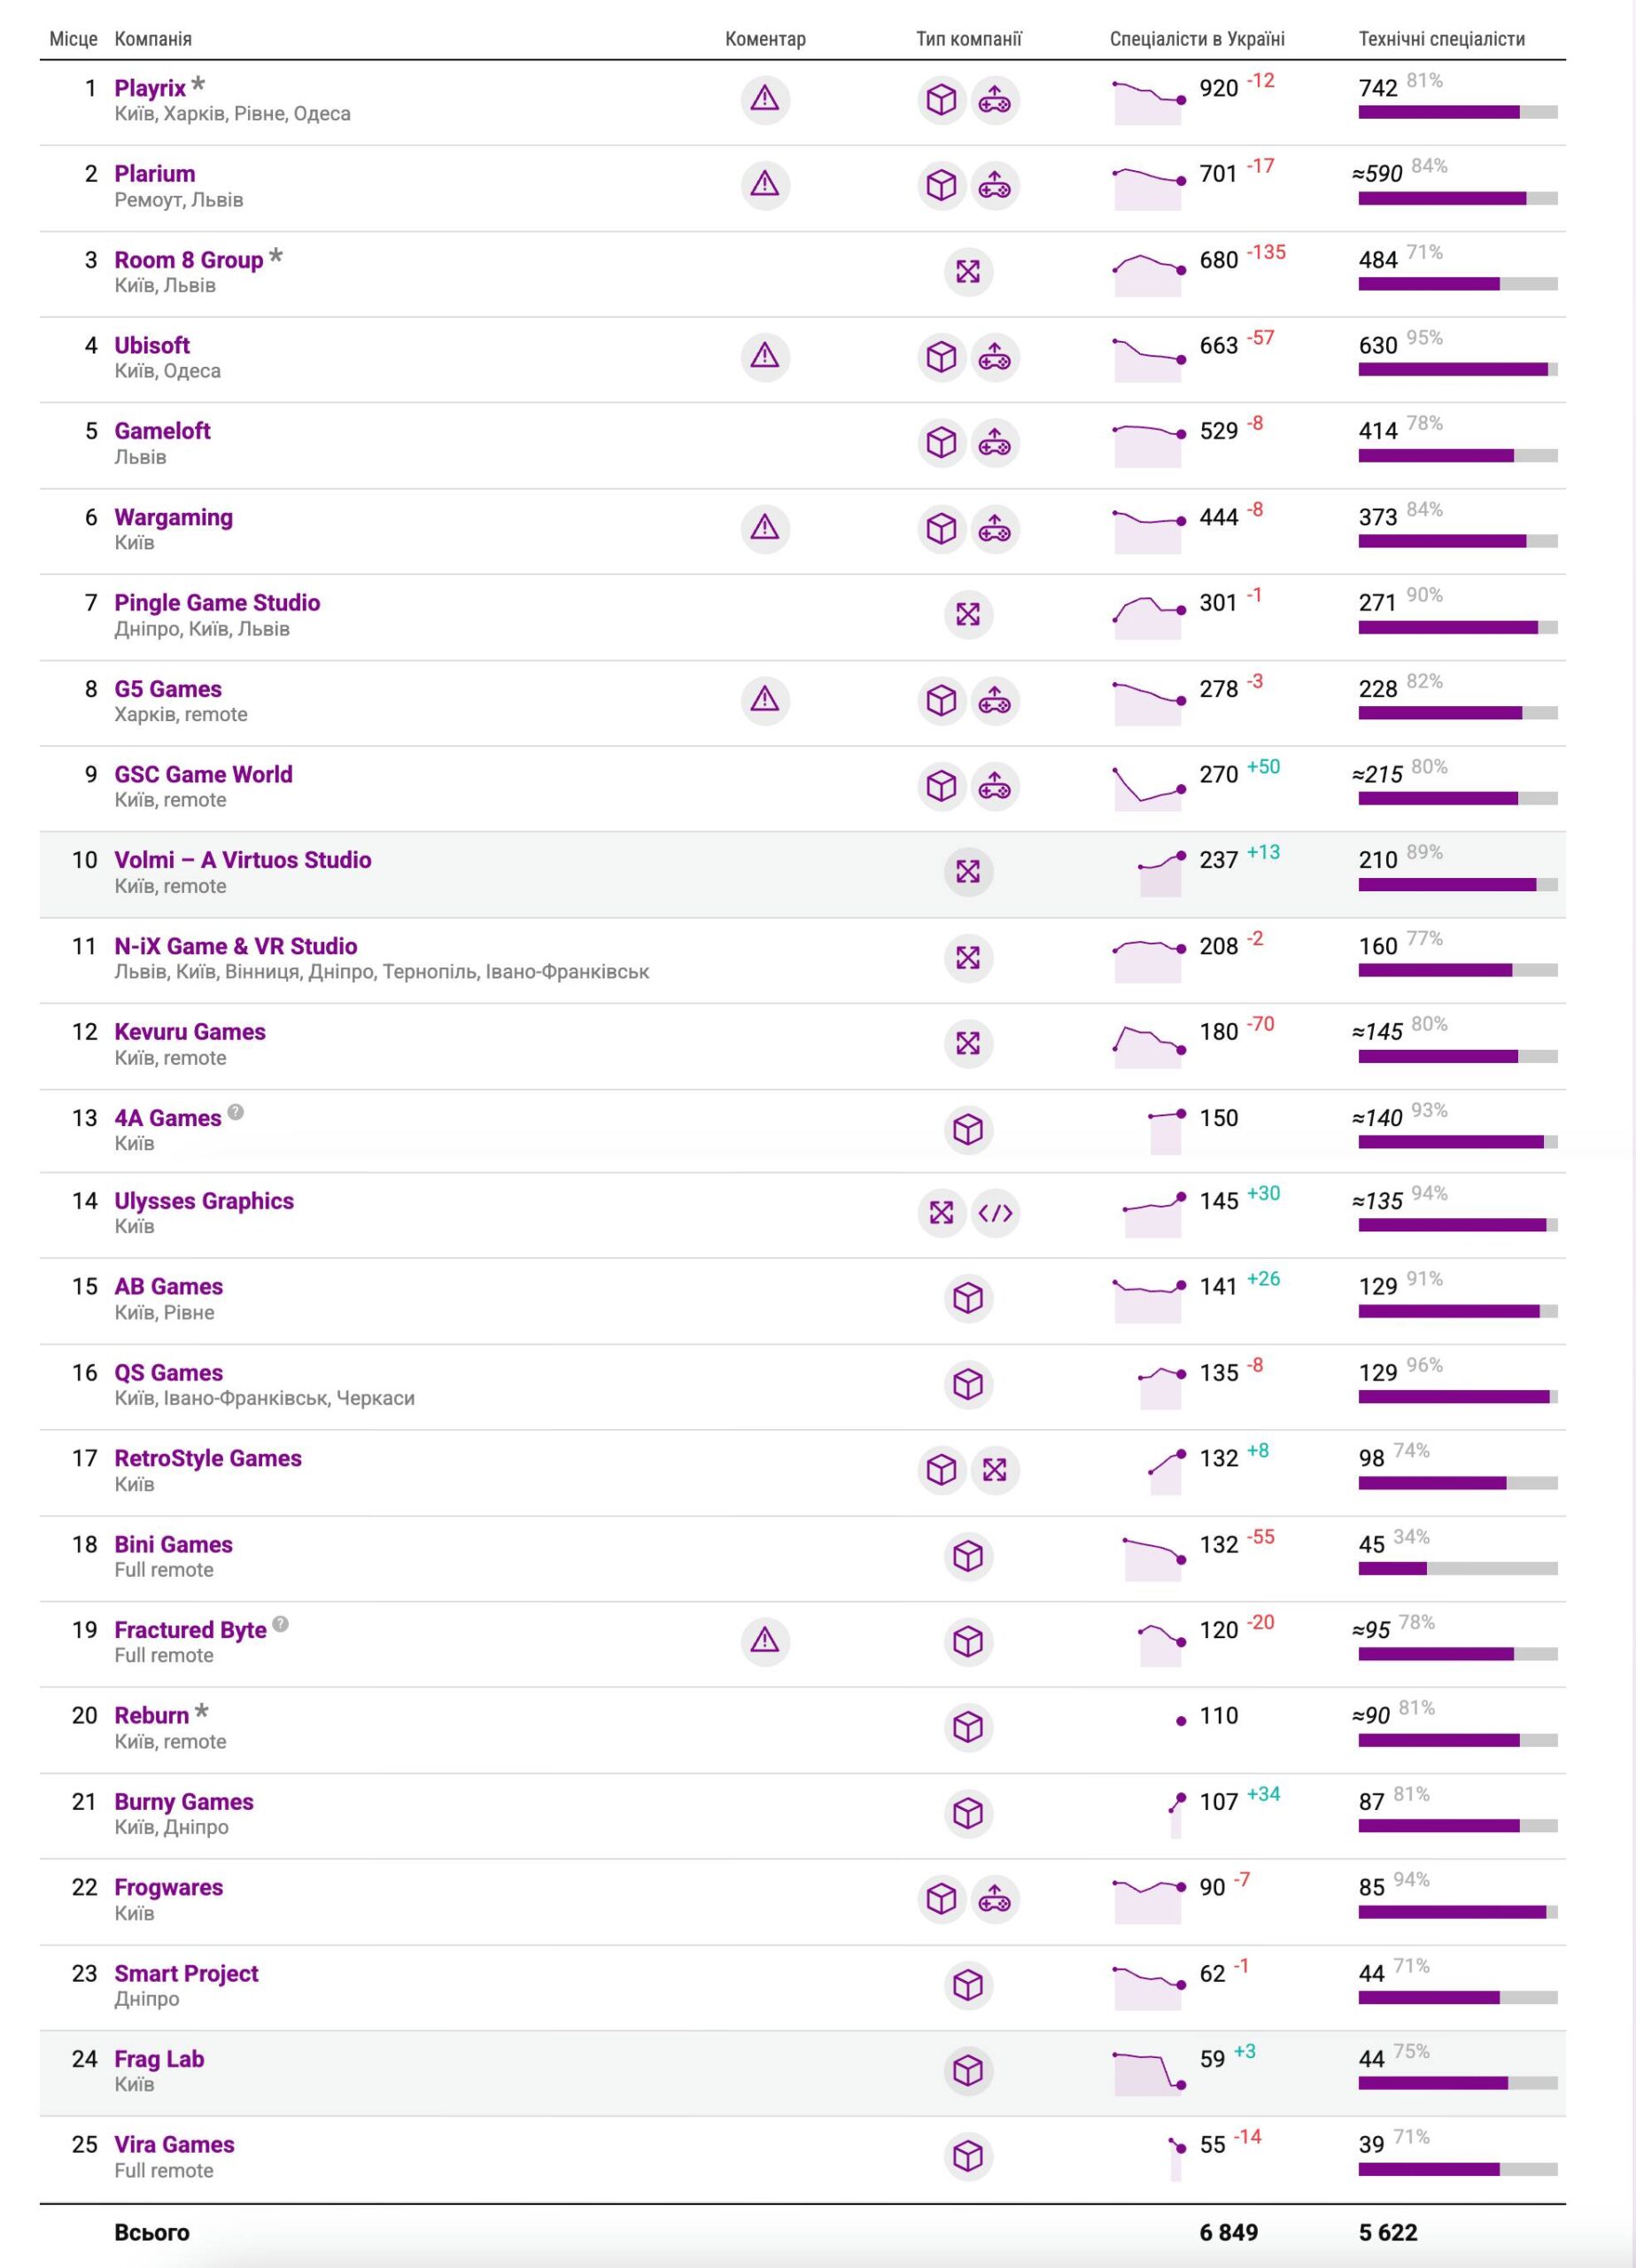Open the Wargaming company link

(x=173, y=517)
